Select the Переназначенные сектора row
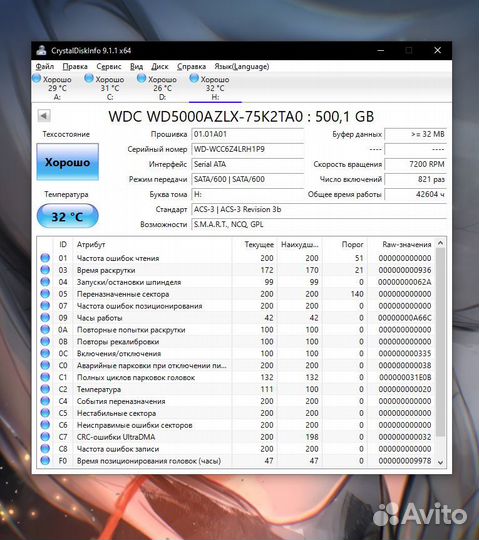Image resolution: width=479 pixels, height=540 pixels. pyautogui.click(x=236, y=294)
